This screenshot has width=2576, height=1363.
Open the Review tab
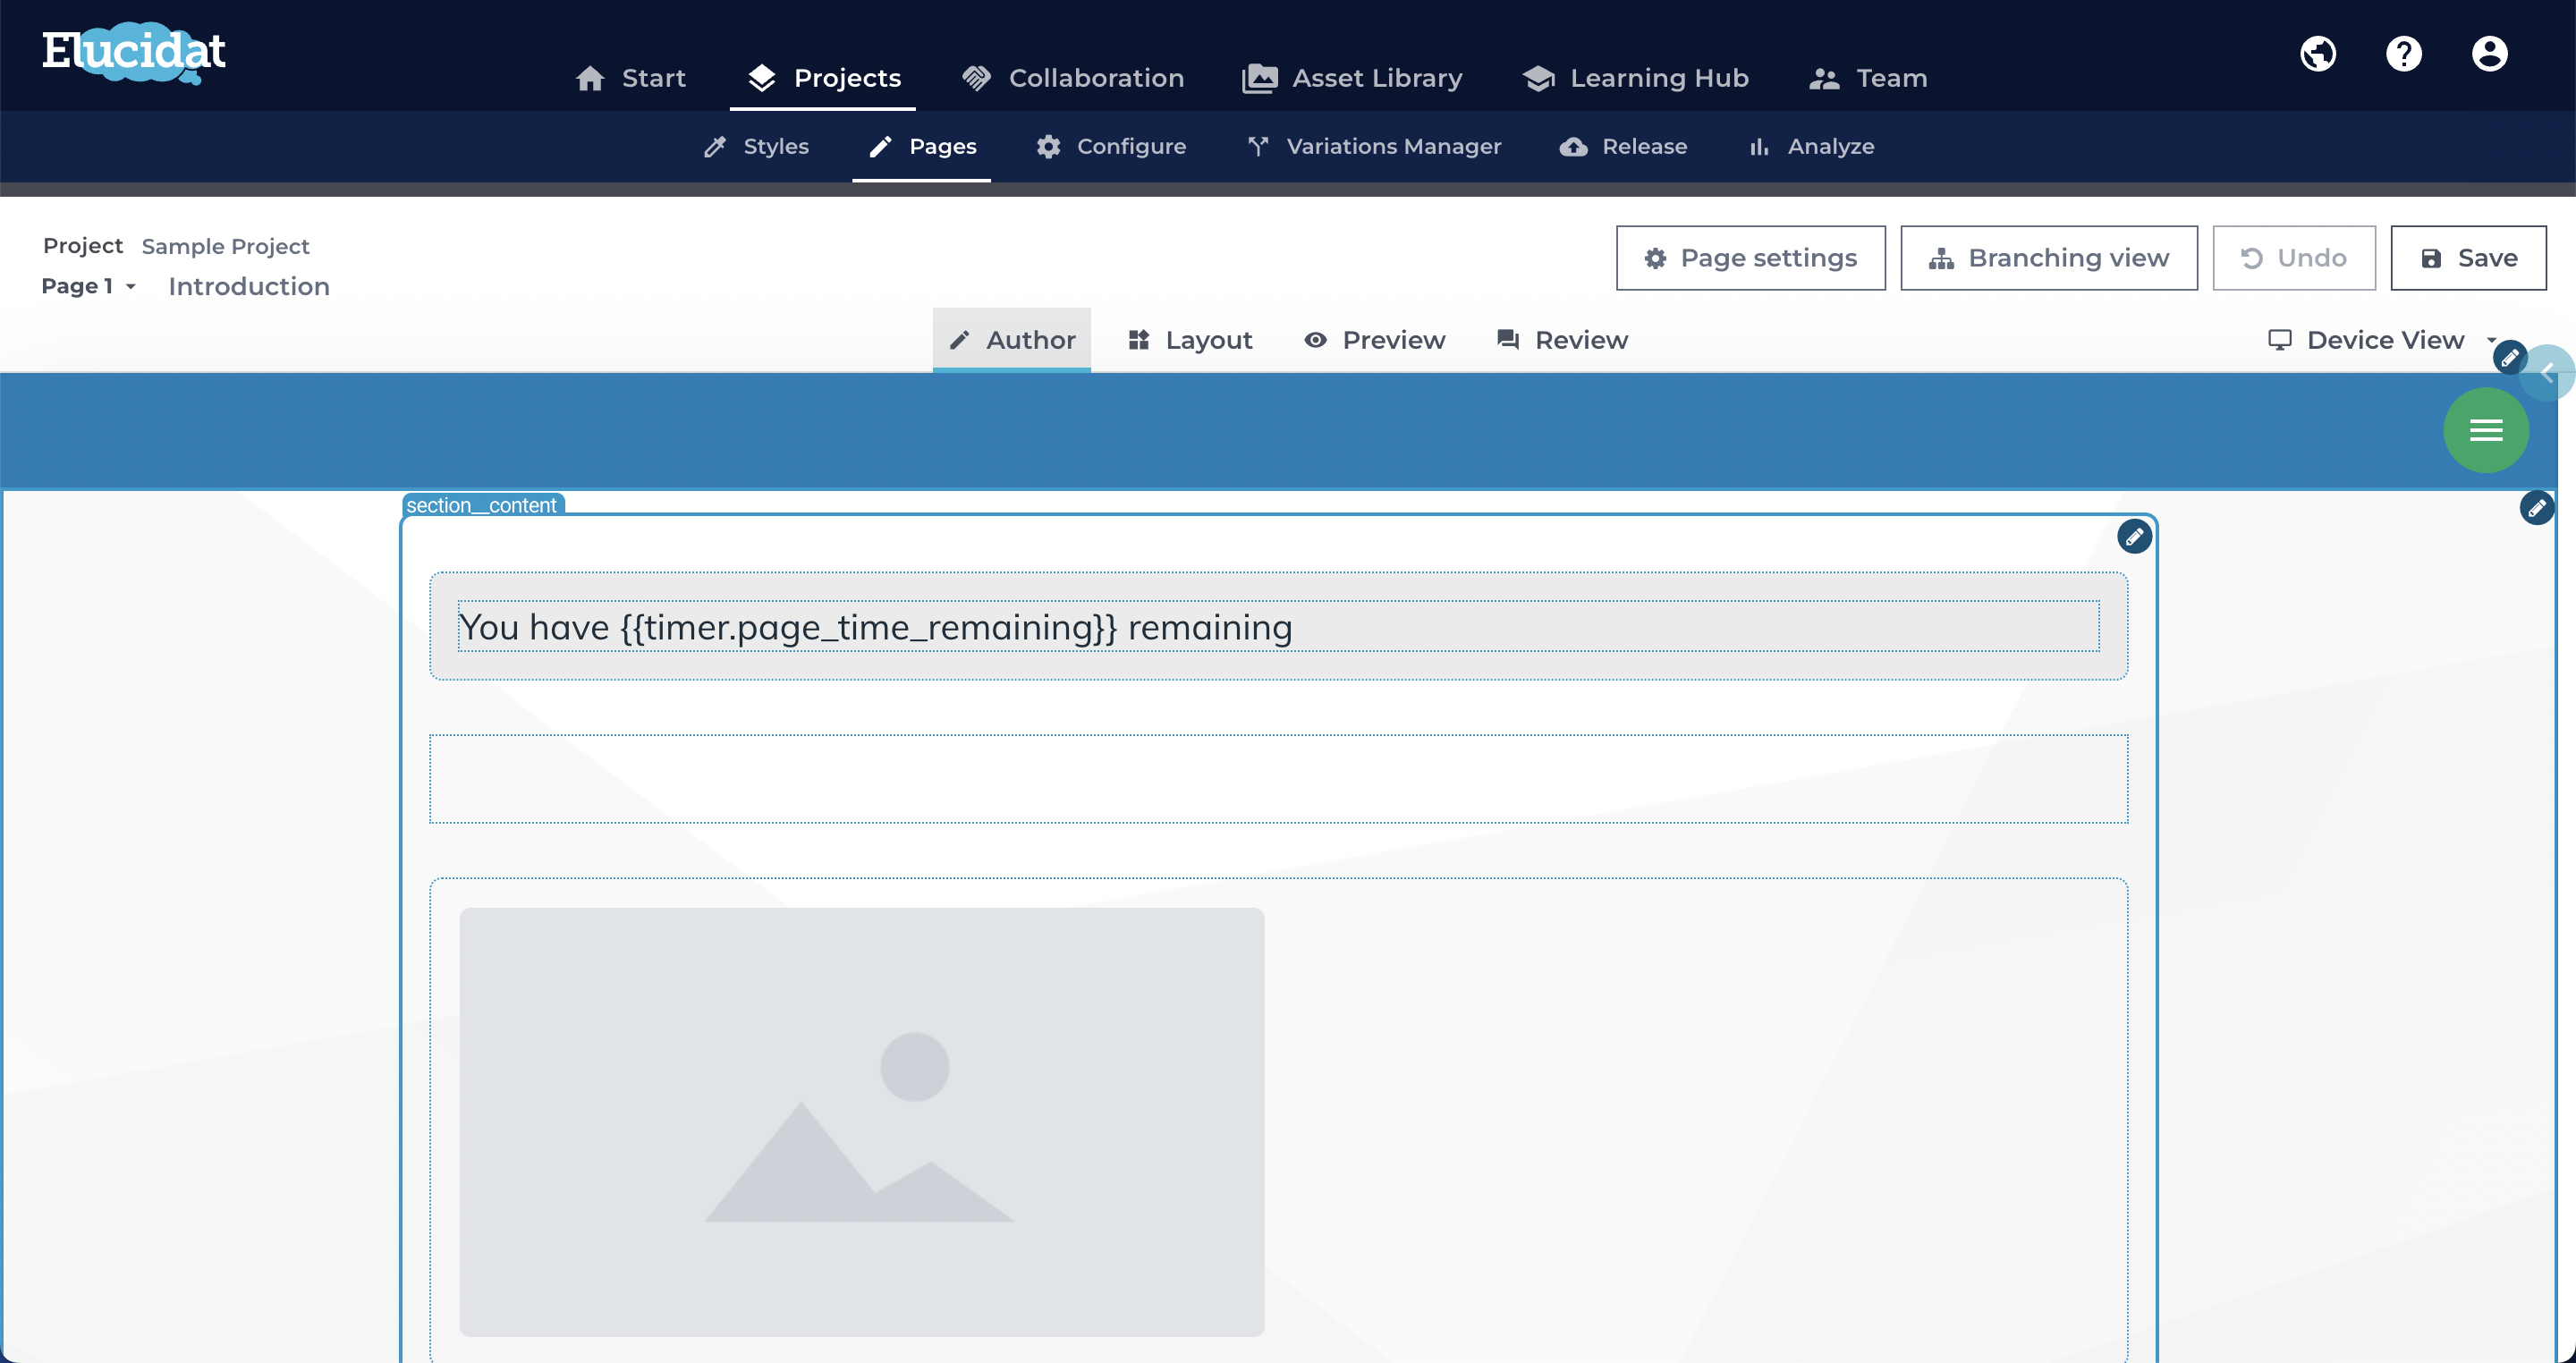click(1562, 340)
